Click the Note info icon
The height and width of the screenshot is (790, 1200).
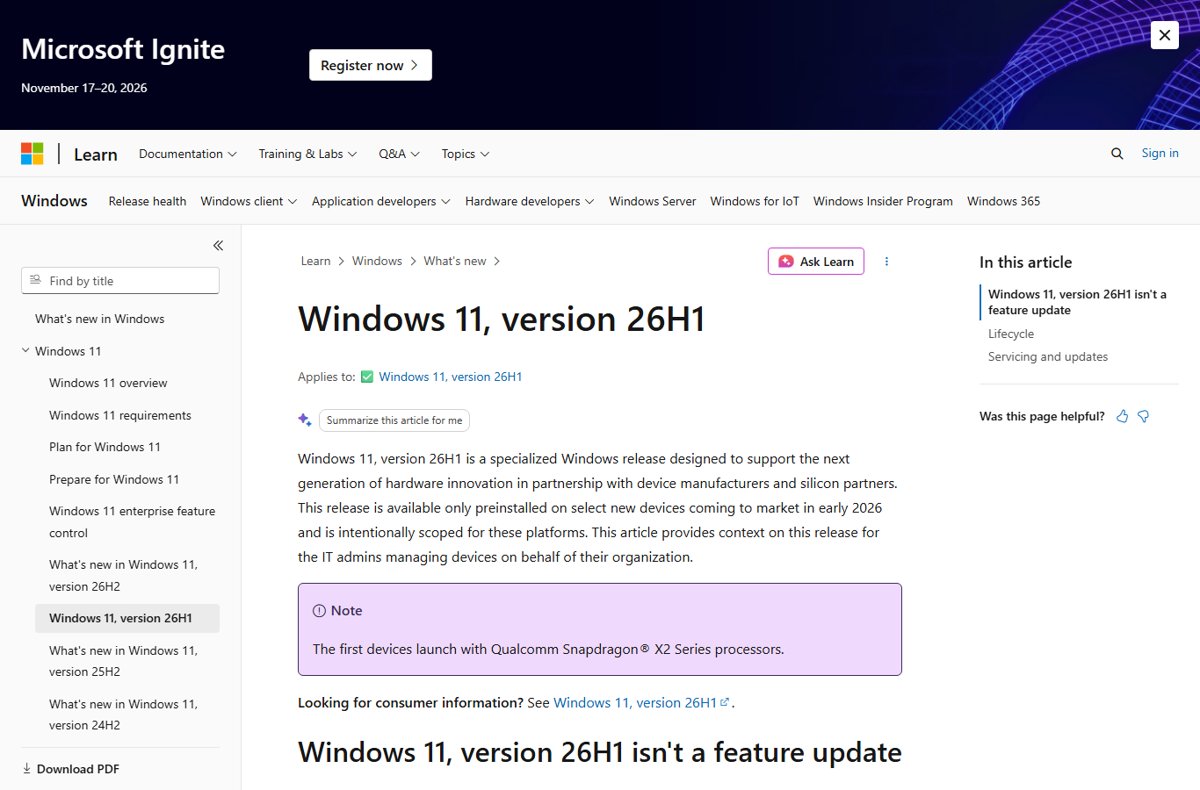[319, 611]
